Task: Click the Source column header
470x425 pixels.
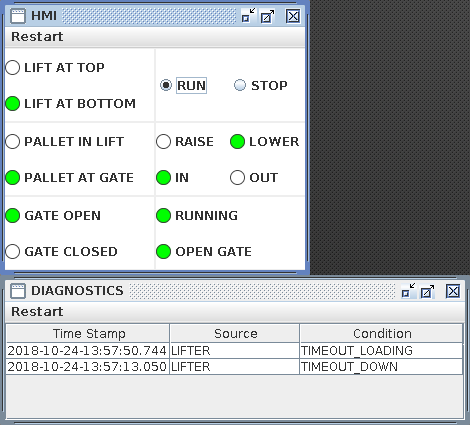Action: 235,333
